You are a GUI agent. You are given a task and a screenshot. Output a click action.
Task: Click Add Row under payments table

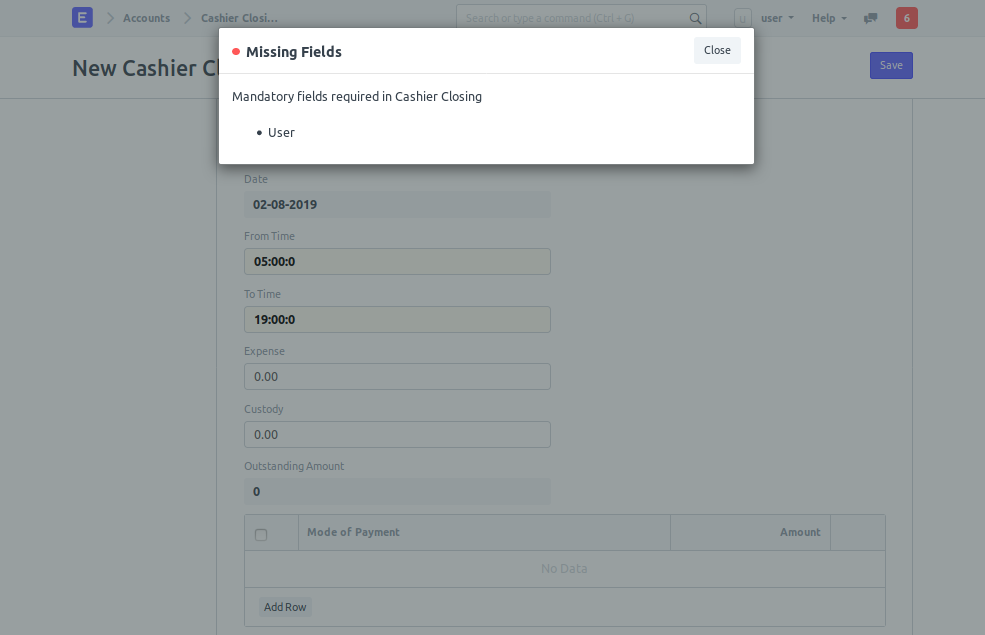(x=285, y=607)
